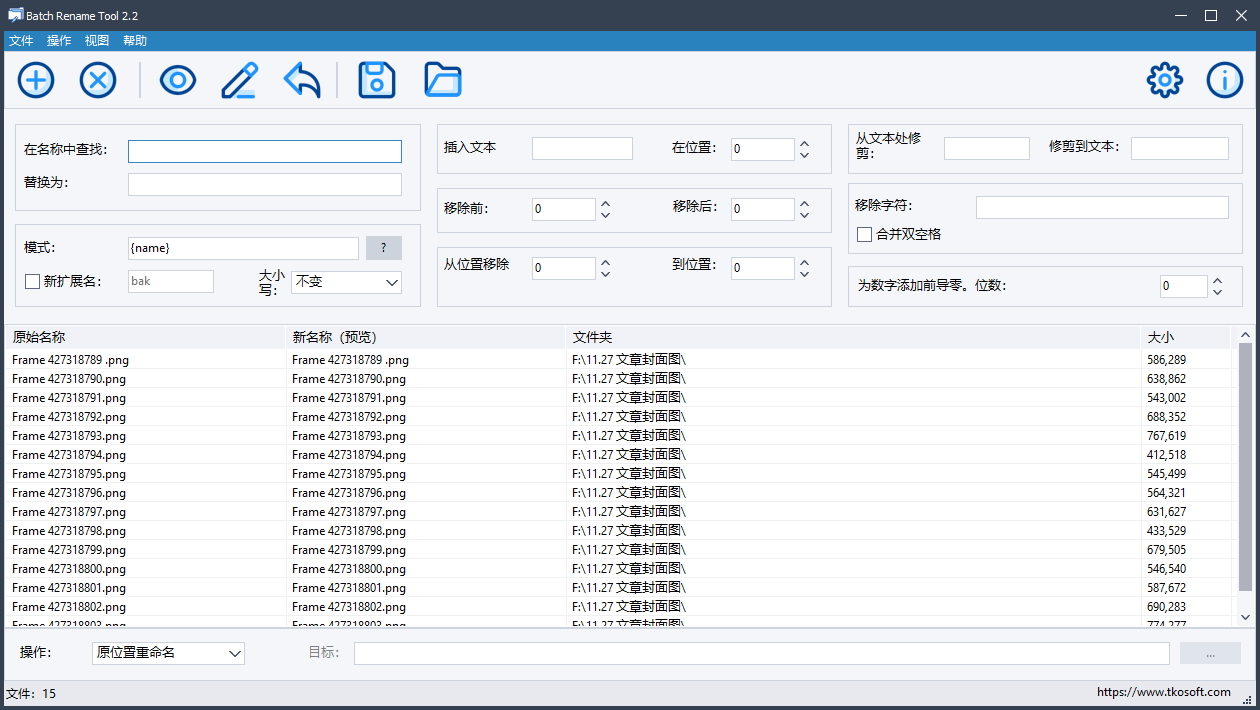Click the preview eye icon
This screenshot has width=1260, height=710.
point(178,80)
